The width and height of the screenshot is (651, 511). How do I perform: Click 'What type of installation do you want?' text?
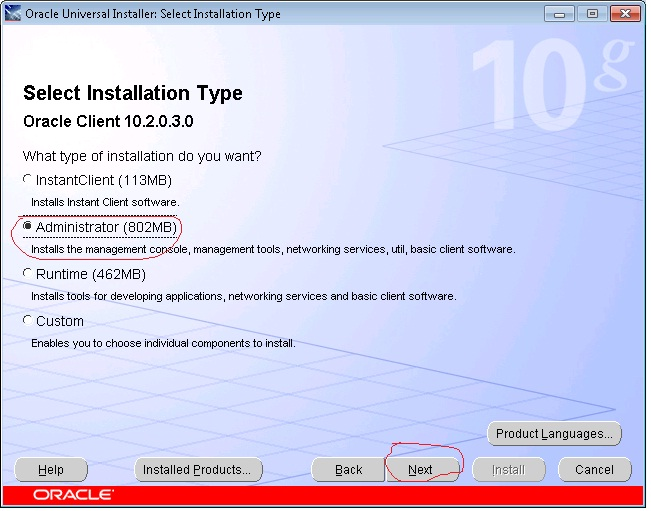[x=142, y=157]
